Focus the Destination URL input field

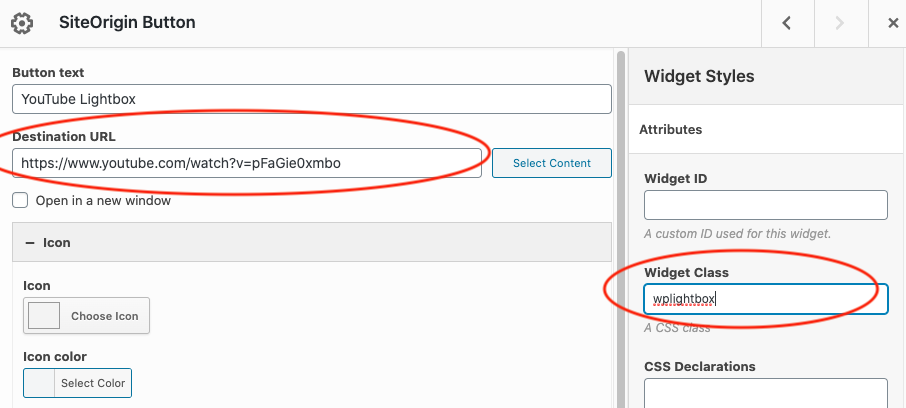[247, 163]
